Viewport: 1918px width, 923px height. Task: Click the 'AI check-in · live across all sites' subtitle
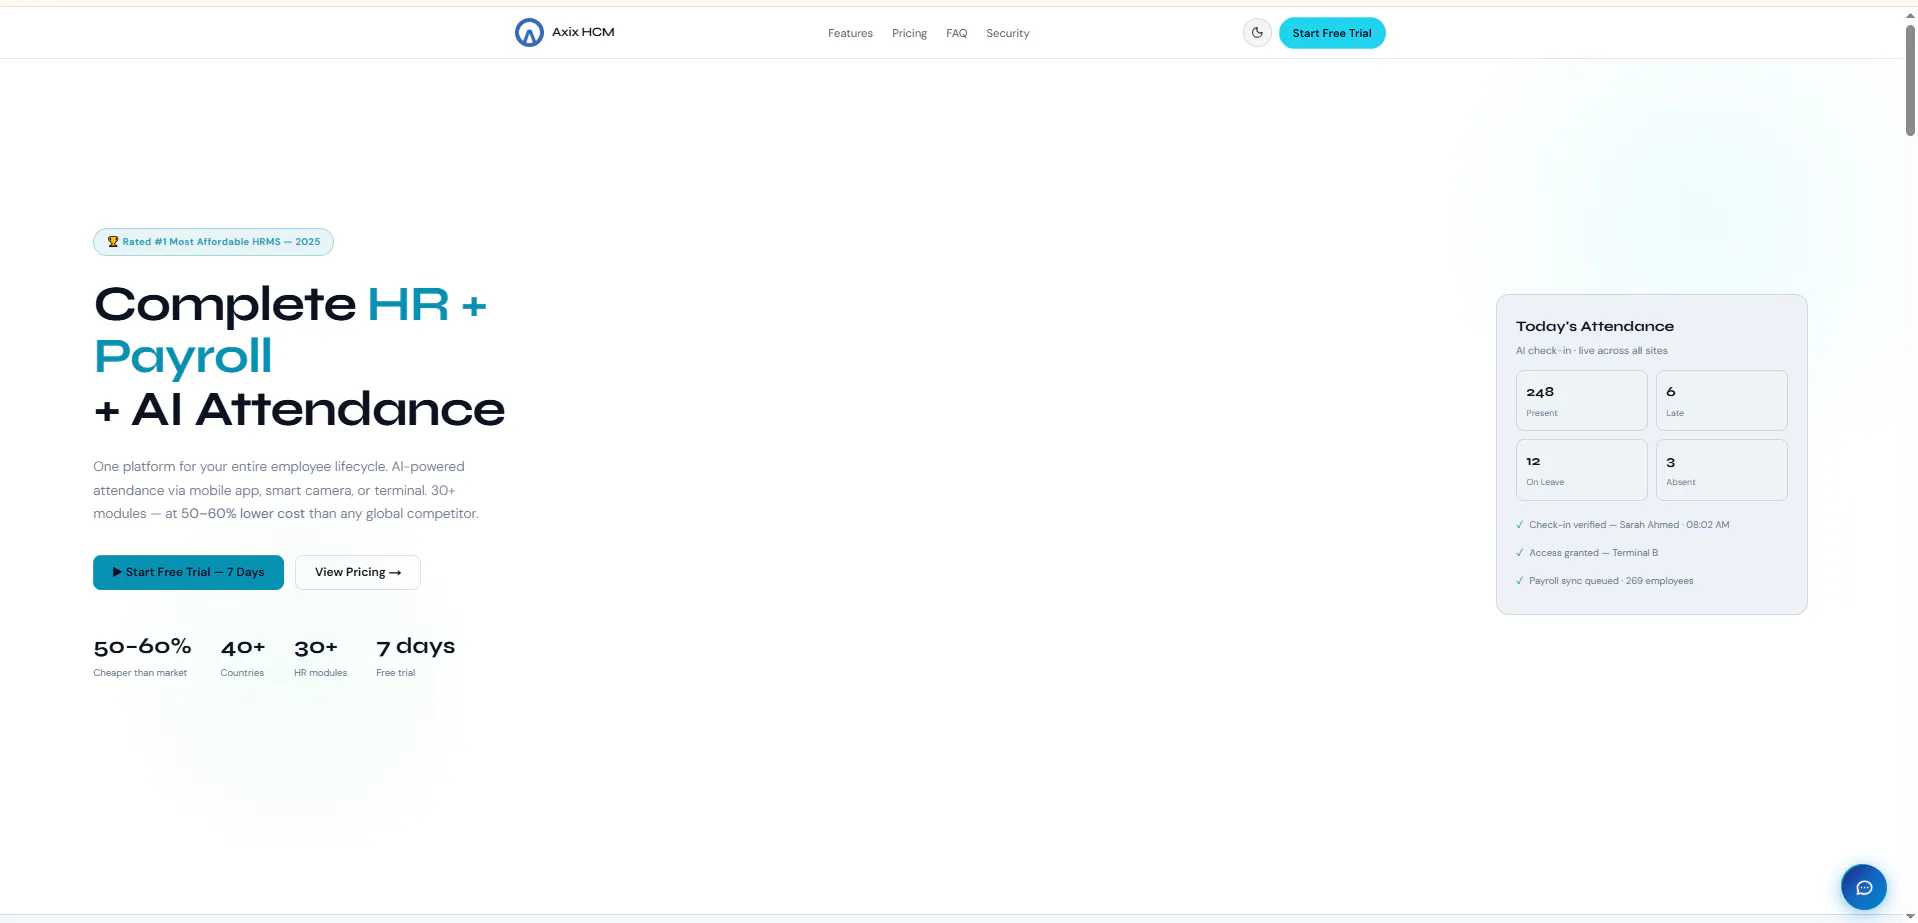1592,351
